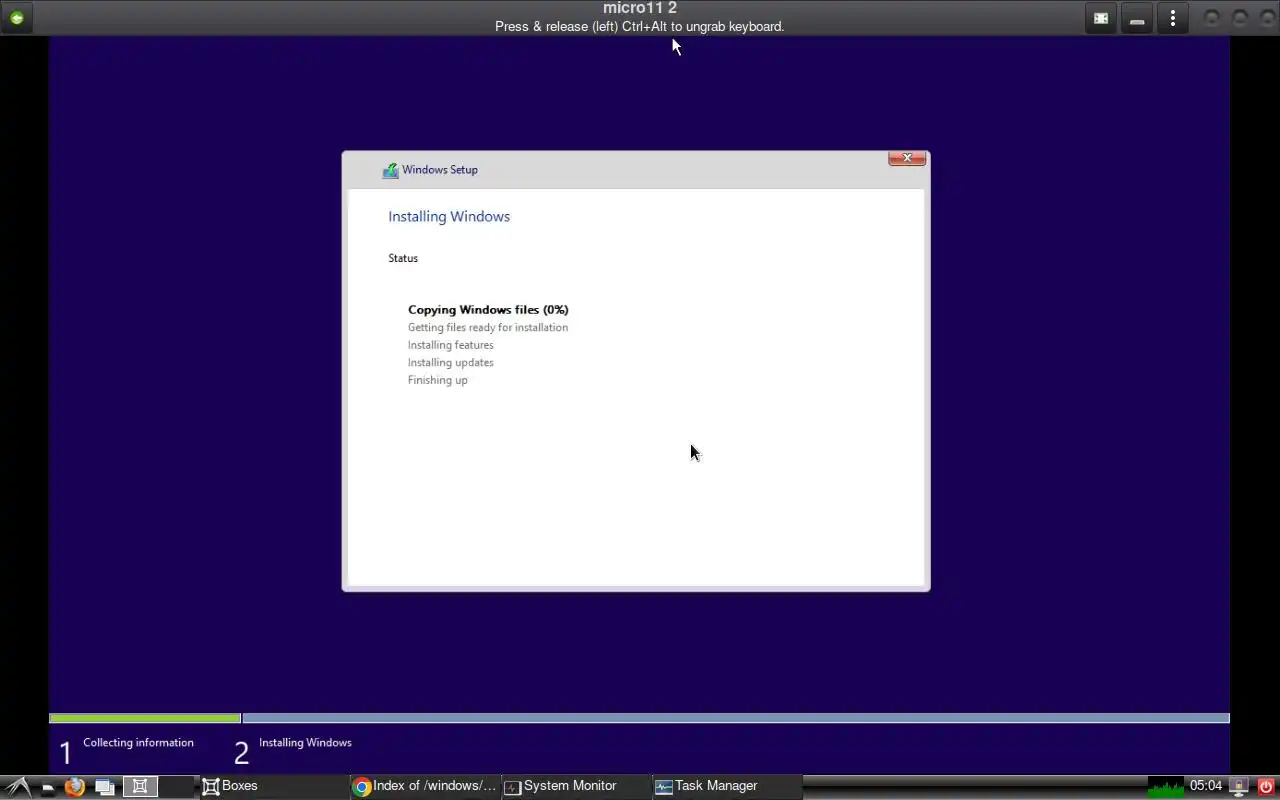Click the 'Installing Windows' heading

pyautogui.click(x=449, y=217)
